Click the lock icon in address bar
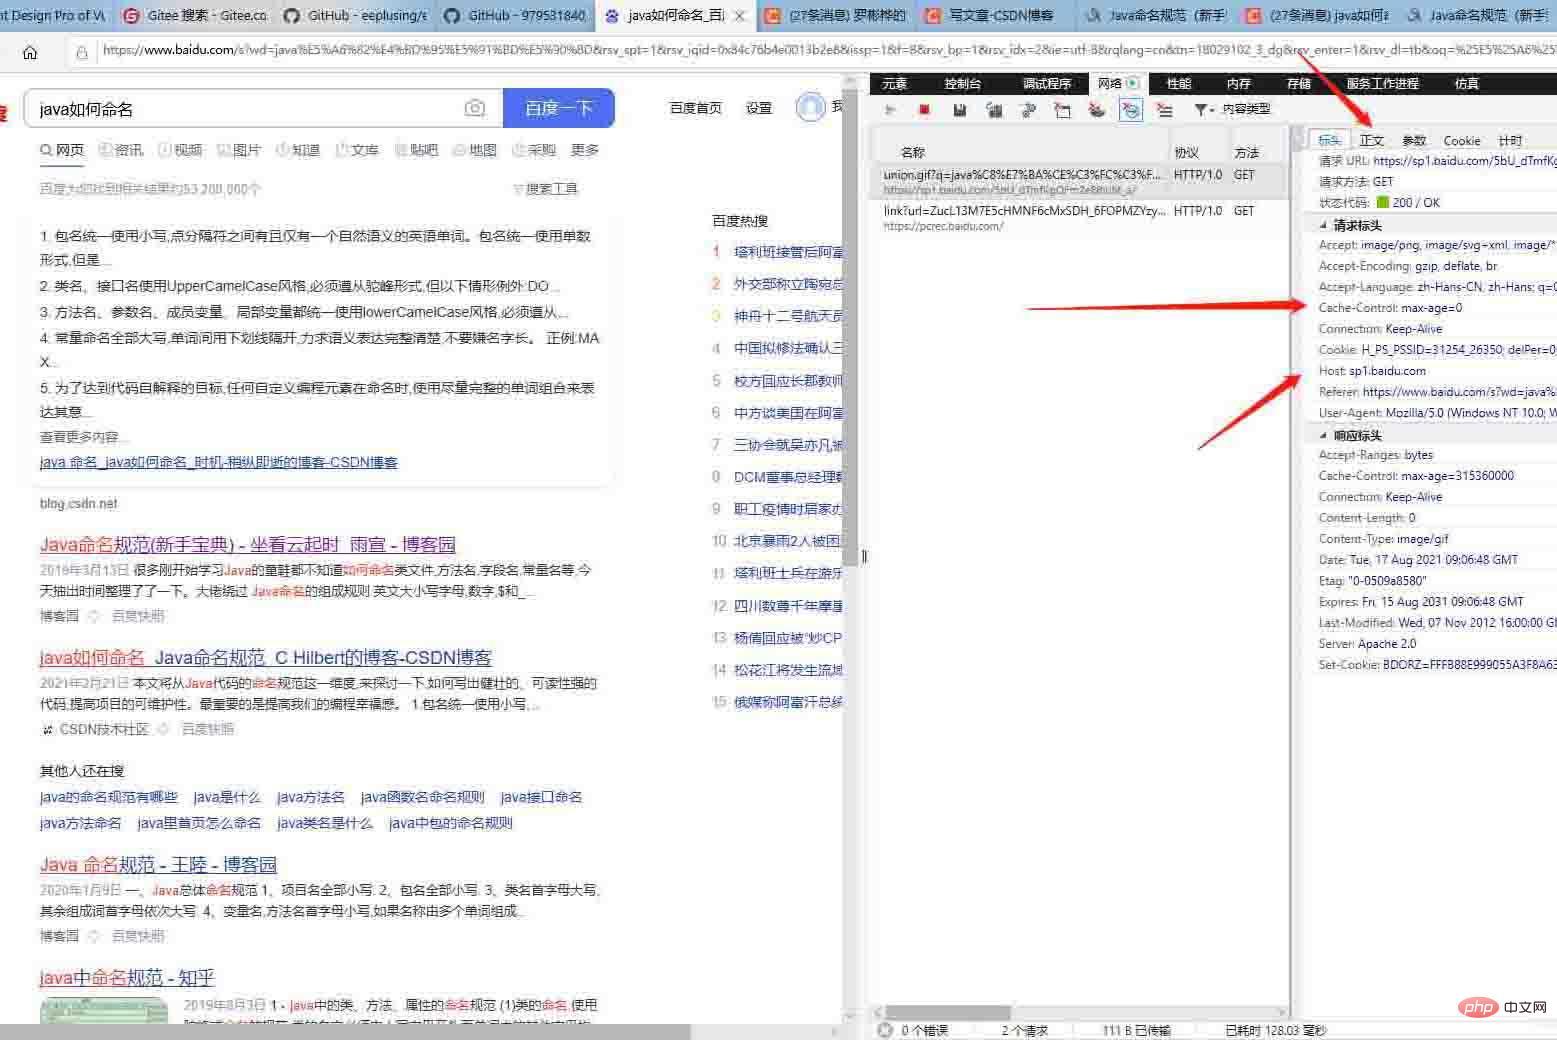The width and height of the screenshot is (1557, 1040). pyautogui.click(x=82, y=51)
